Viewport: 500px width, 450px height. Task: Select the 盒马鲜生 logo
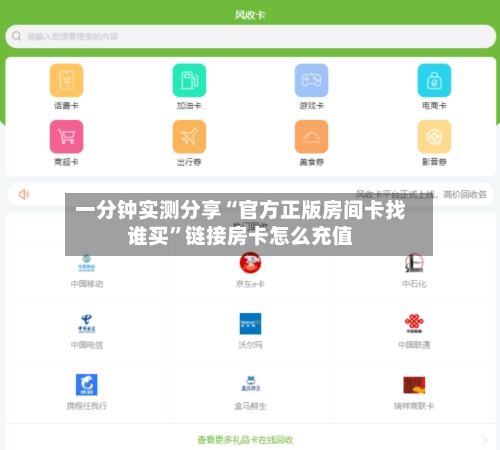(251, 384)
